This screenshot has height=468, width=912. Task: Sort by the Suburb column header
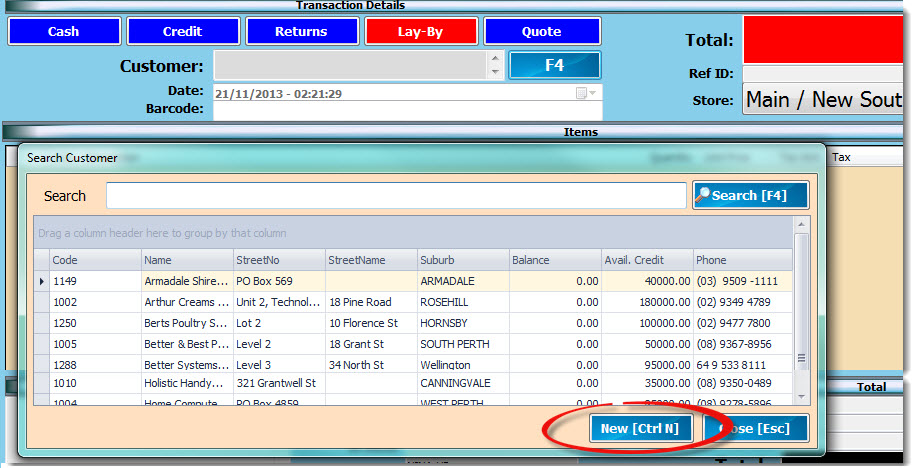[463, 260]
